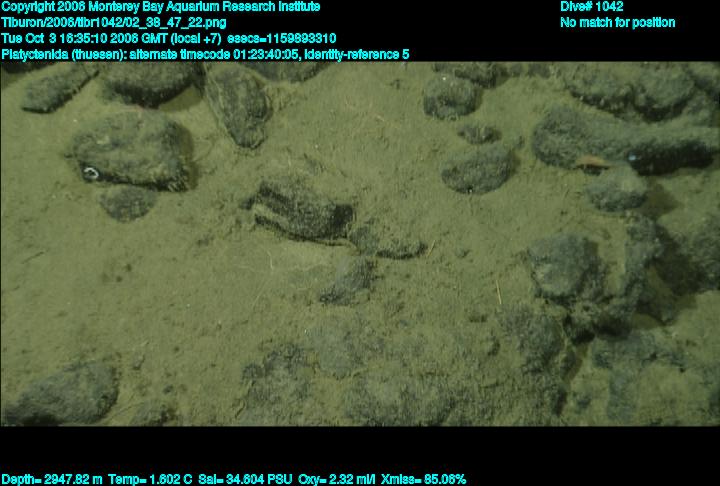
Task: Click the 'identity-reference 5' text
Action: tap(356, 55)
